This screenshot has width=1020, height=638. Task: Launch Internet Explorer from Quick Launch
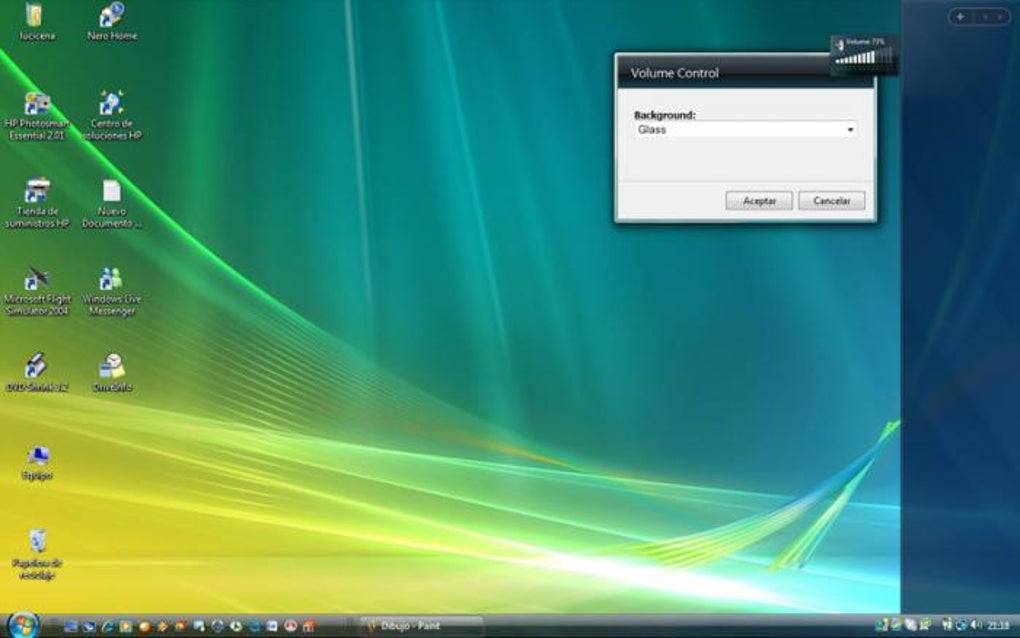point(108,626)
